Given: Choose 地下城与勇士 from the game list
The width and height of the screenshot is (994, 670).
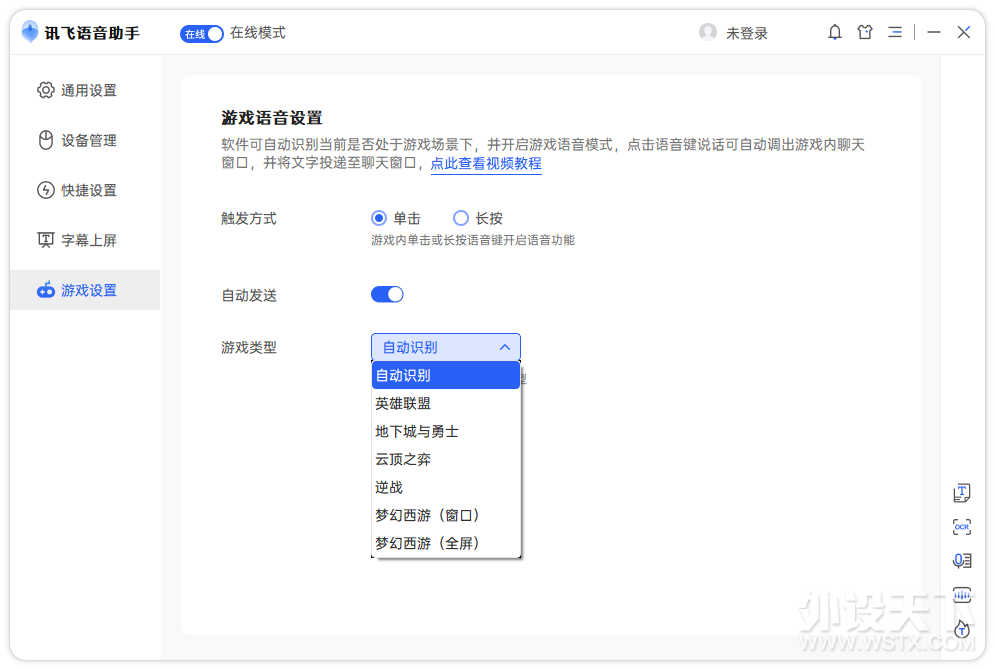Looking at the screenshot, I should click(446, 432).
